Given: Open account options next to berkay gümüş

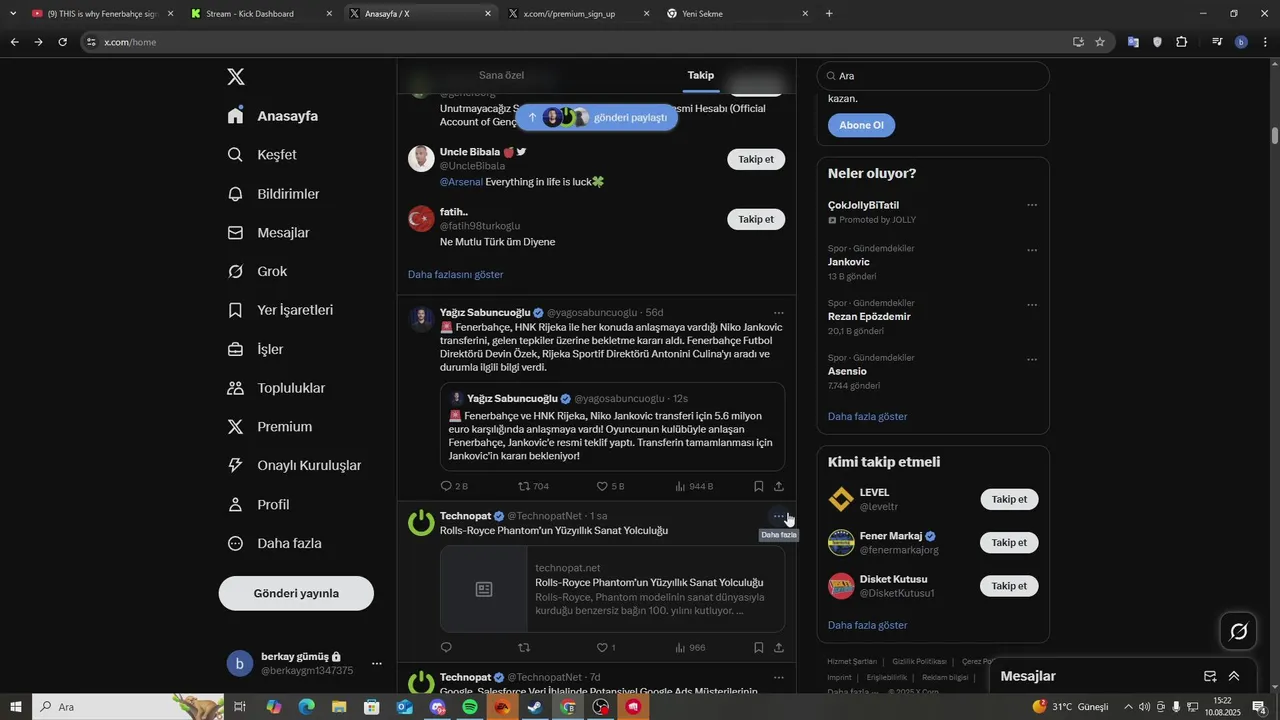Looking at the screenshot, I should click(x=377, y=663).
